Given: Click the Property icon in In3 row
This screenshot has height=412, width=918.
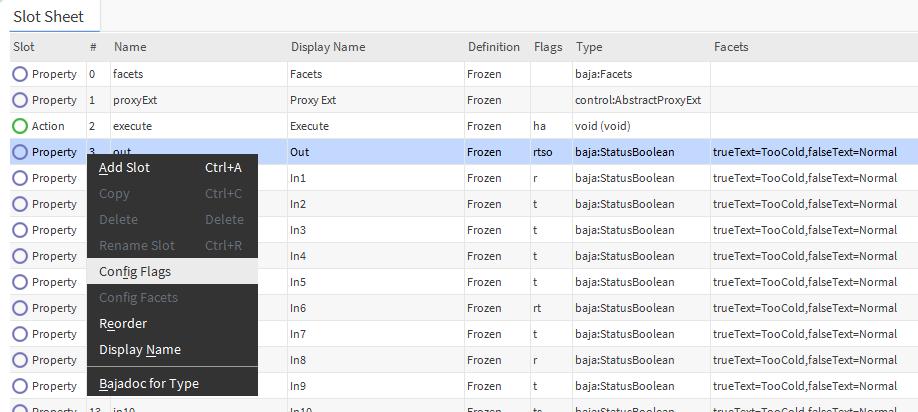Looking at the screenshot, I should coord(20,230).
